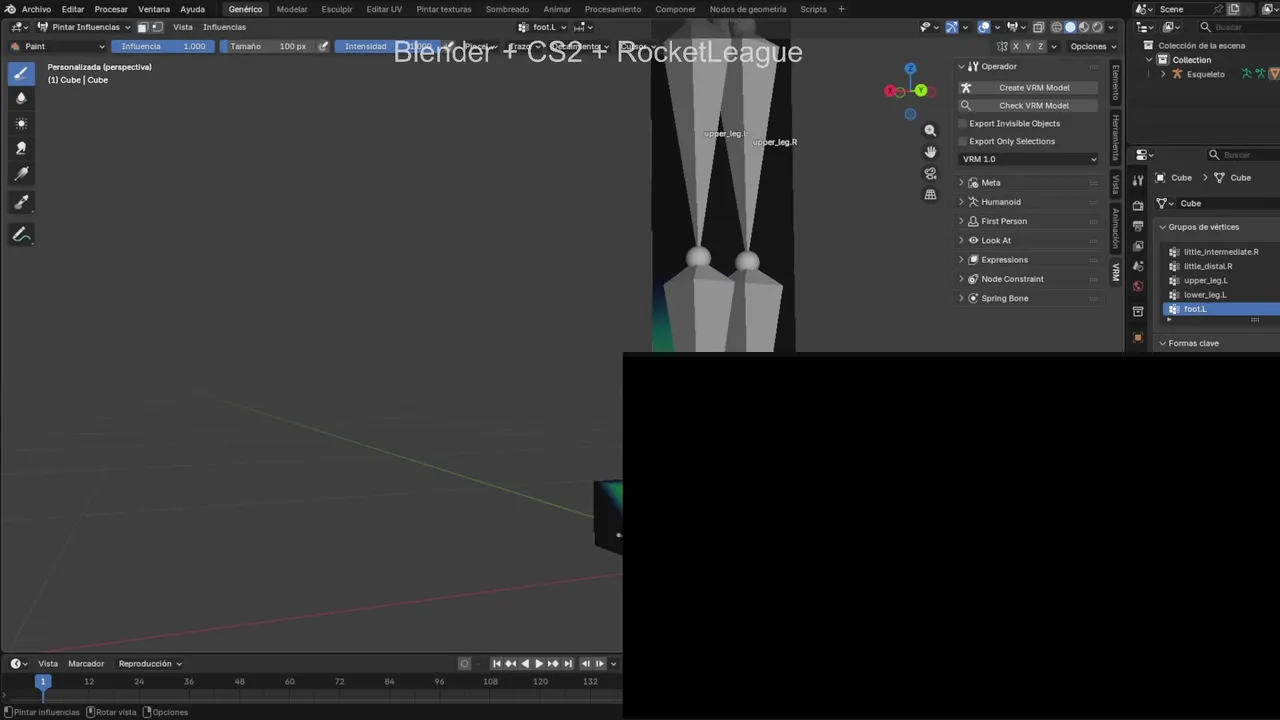Switch to material preview shading

coord(1084,27)
